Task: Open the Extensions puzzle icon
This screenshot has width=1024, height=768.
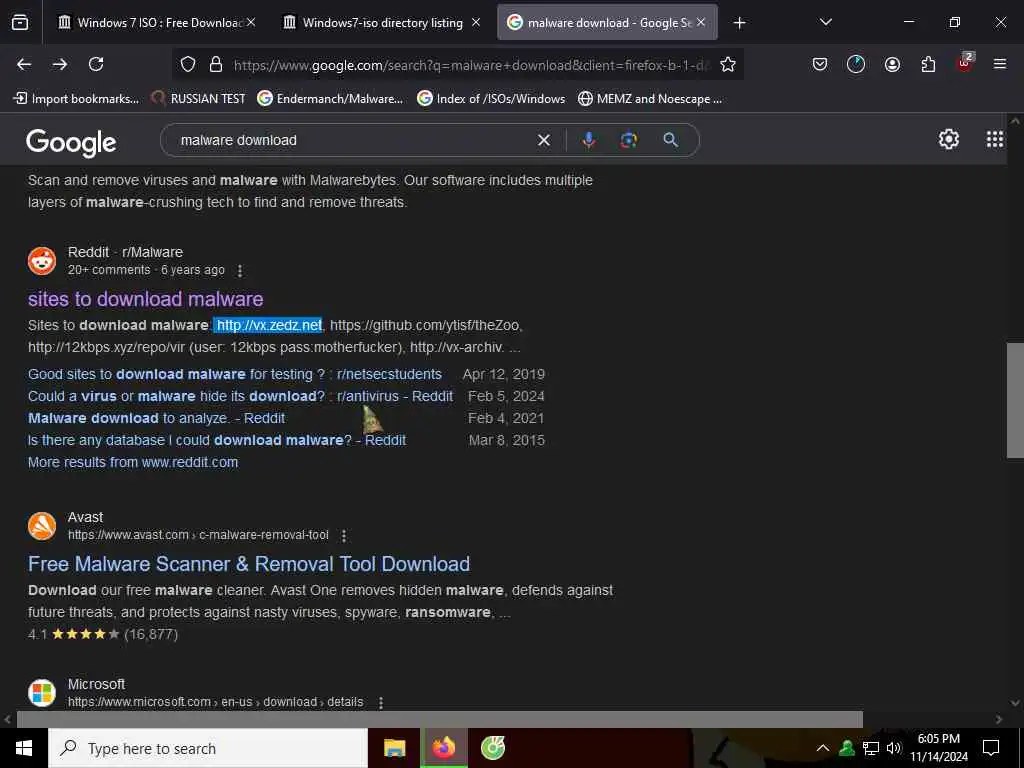Action: coord(928,64)
